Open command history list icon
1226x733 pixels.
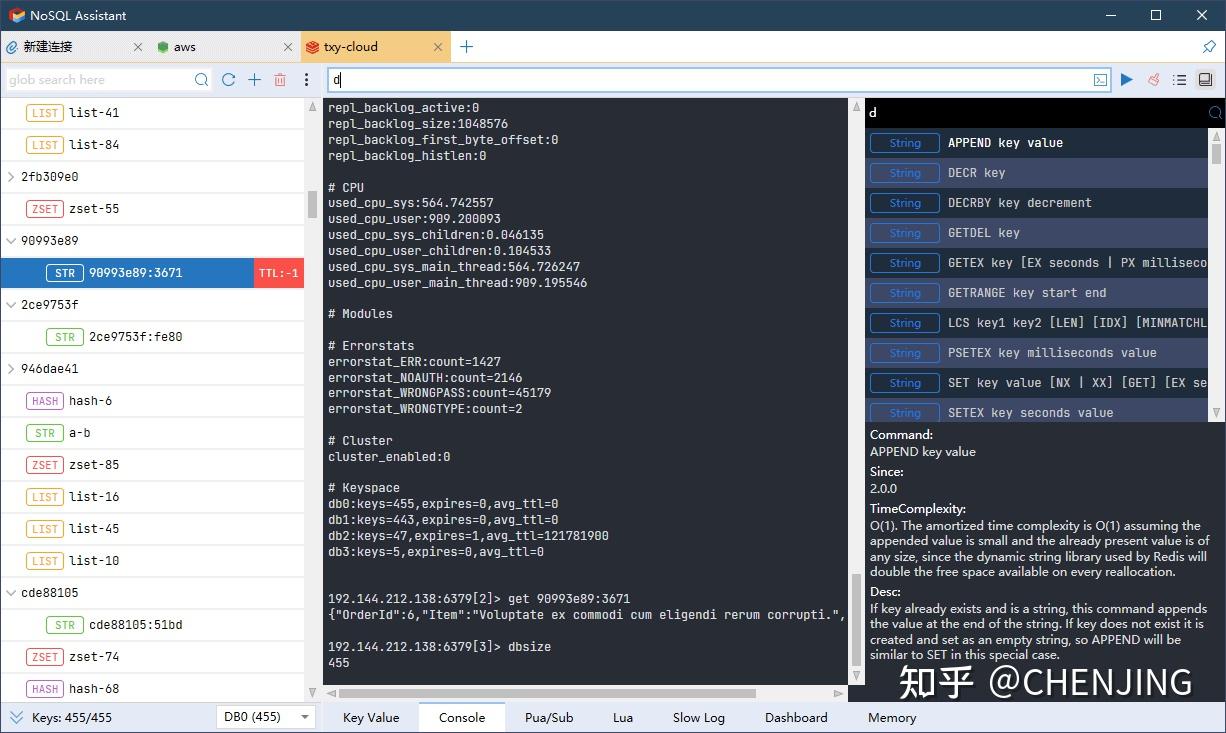pos(1180,79)
